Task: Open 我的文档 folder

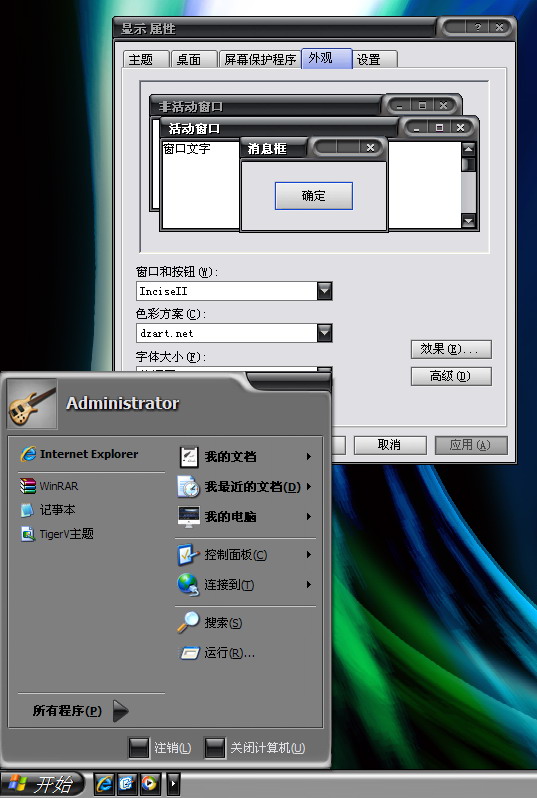Action: 245,457
